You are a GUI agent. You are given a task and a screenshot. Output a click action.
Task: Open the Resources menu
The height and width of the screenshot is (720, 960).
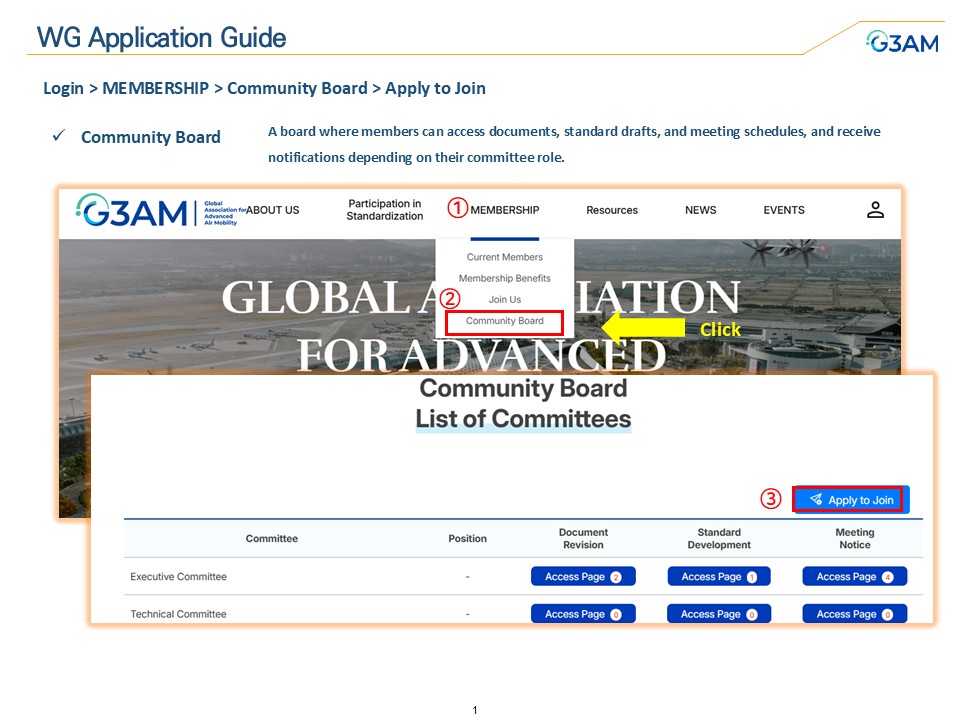pyautogui.click(x=612, y=210)
